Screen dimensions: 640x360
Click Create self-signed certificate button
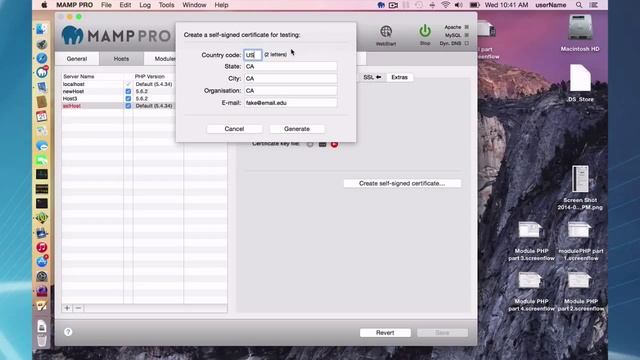(402, 184)
